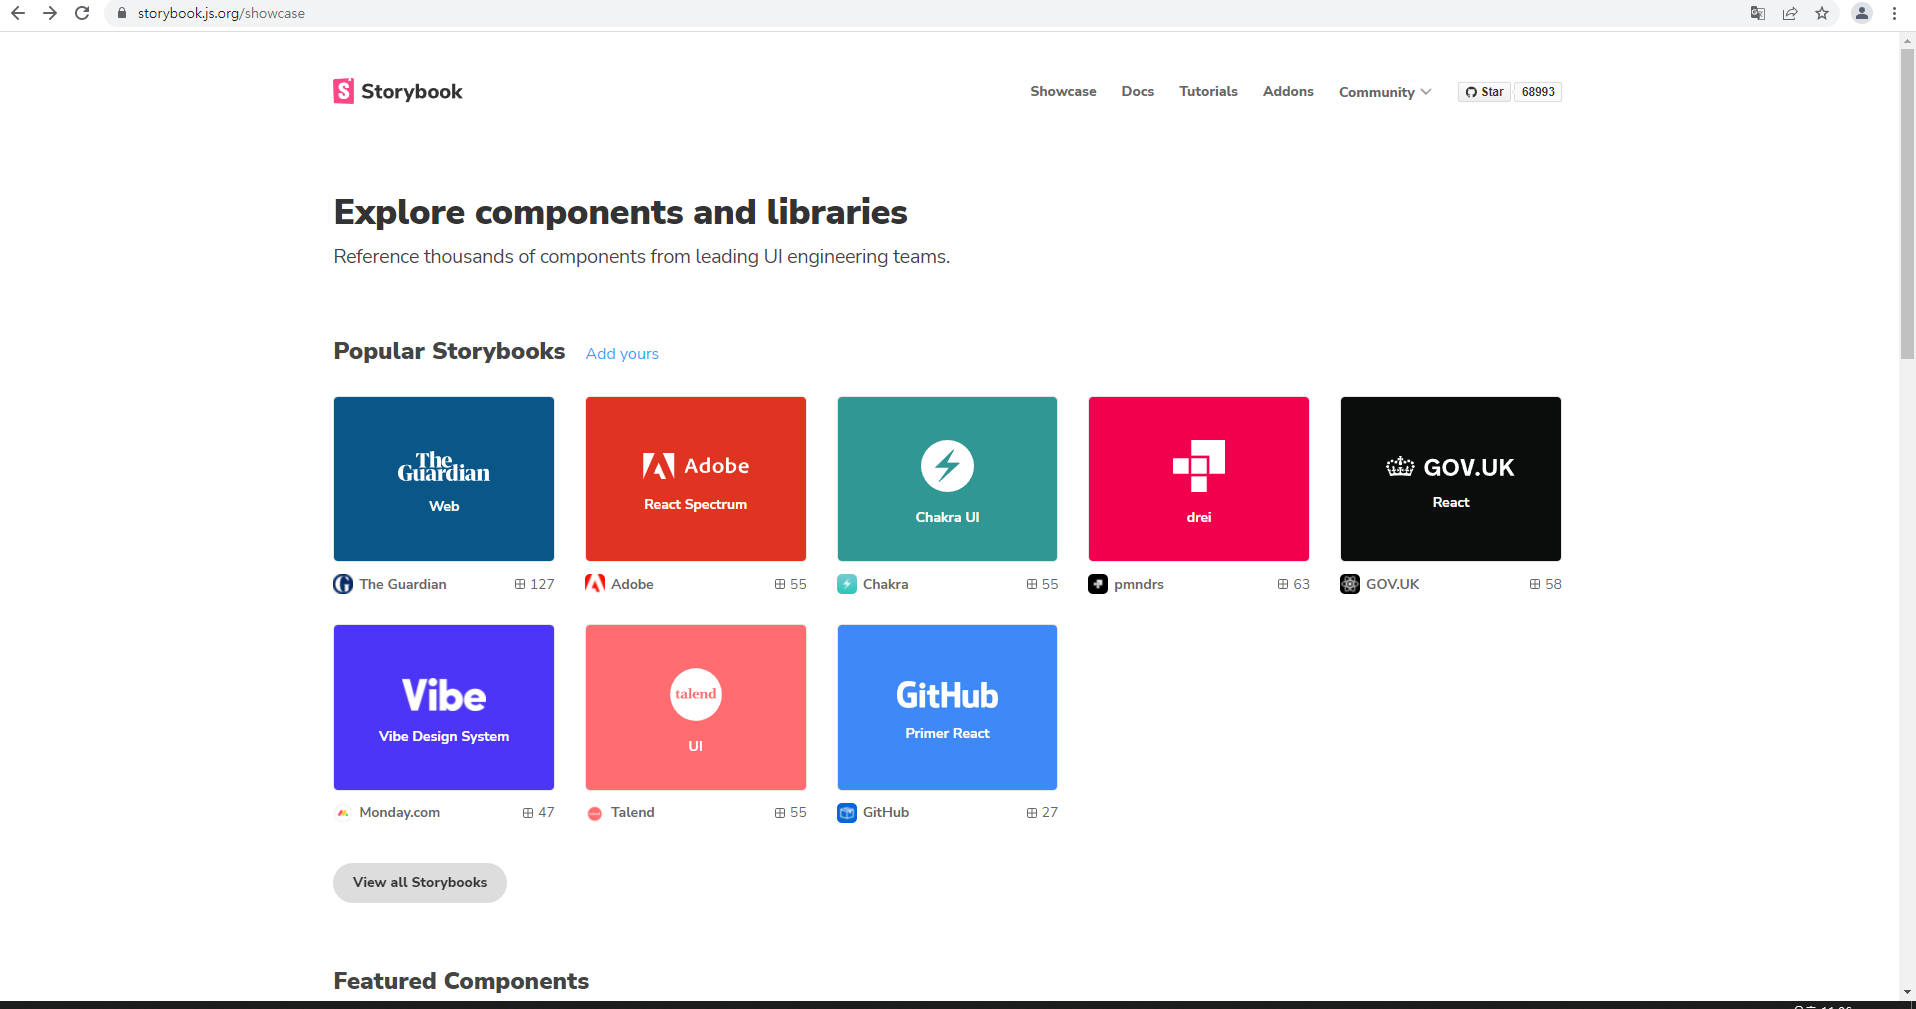The height and width of the screenshot is (1009, 1916).
Task: Reload the page with the refresh icon
Action: click(82, 13)
